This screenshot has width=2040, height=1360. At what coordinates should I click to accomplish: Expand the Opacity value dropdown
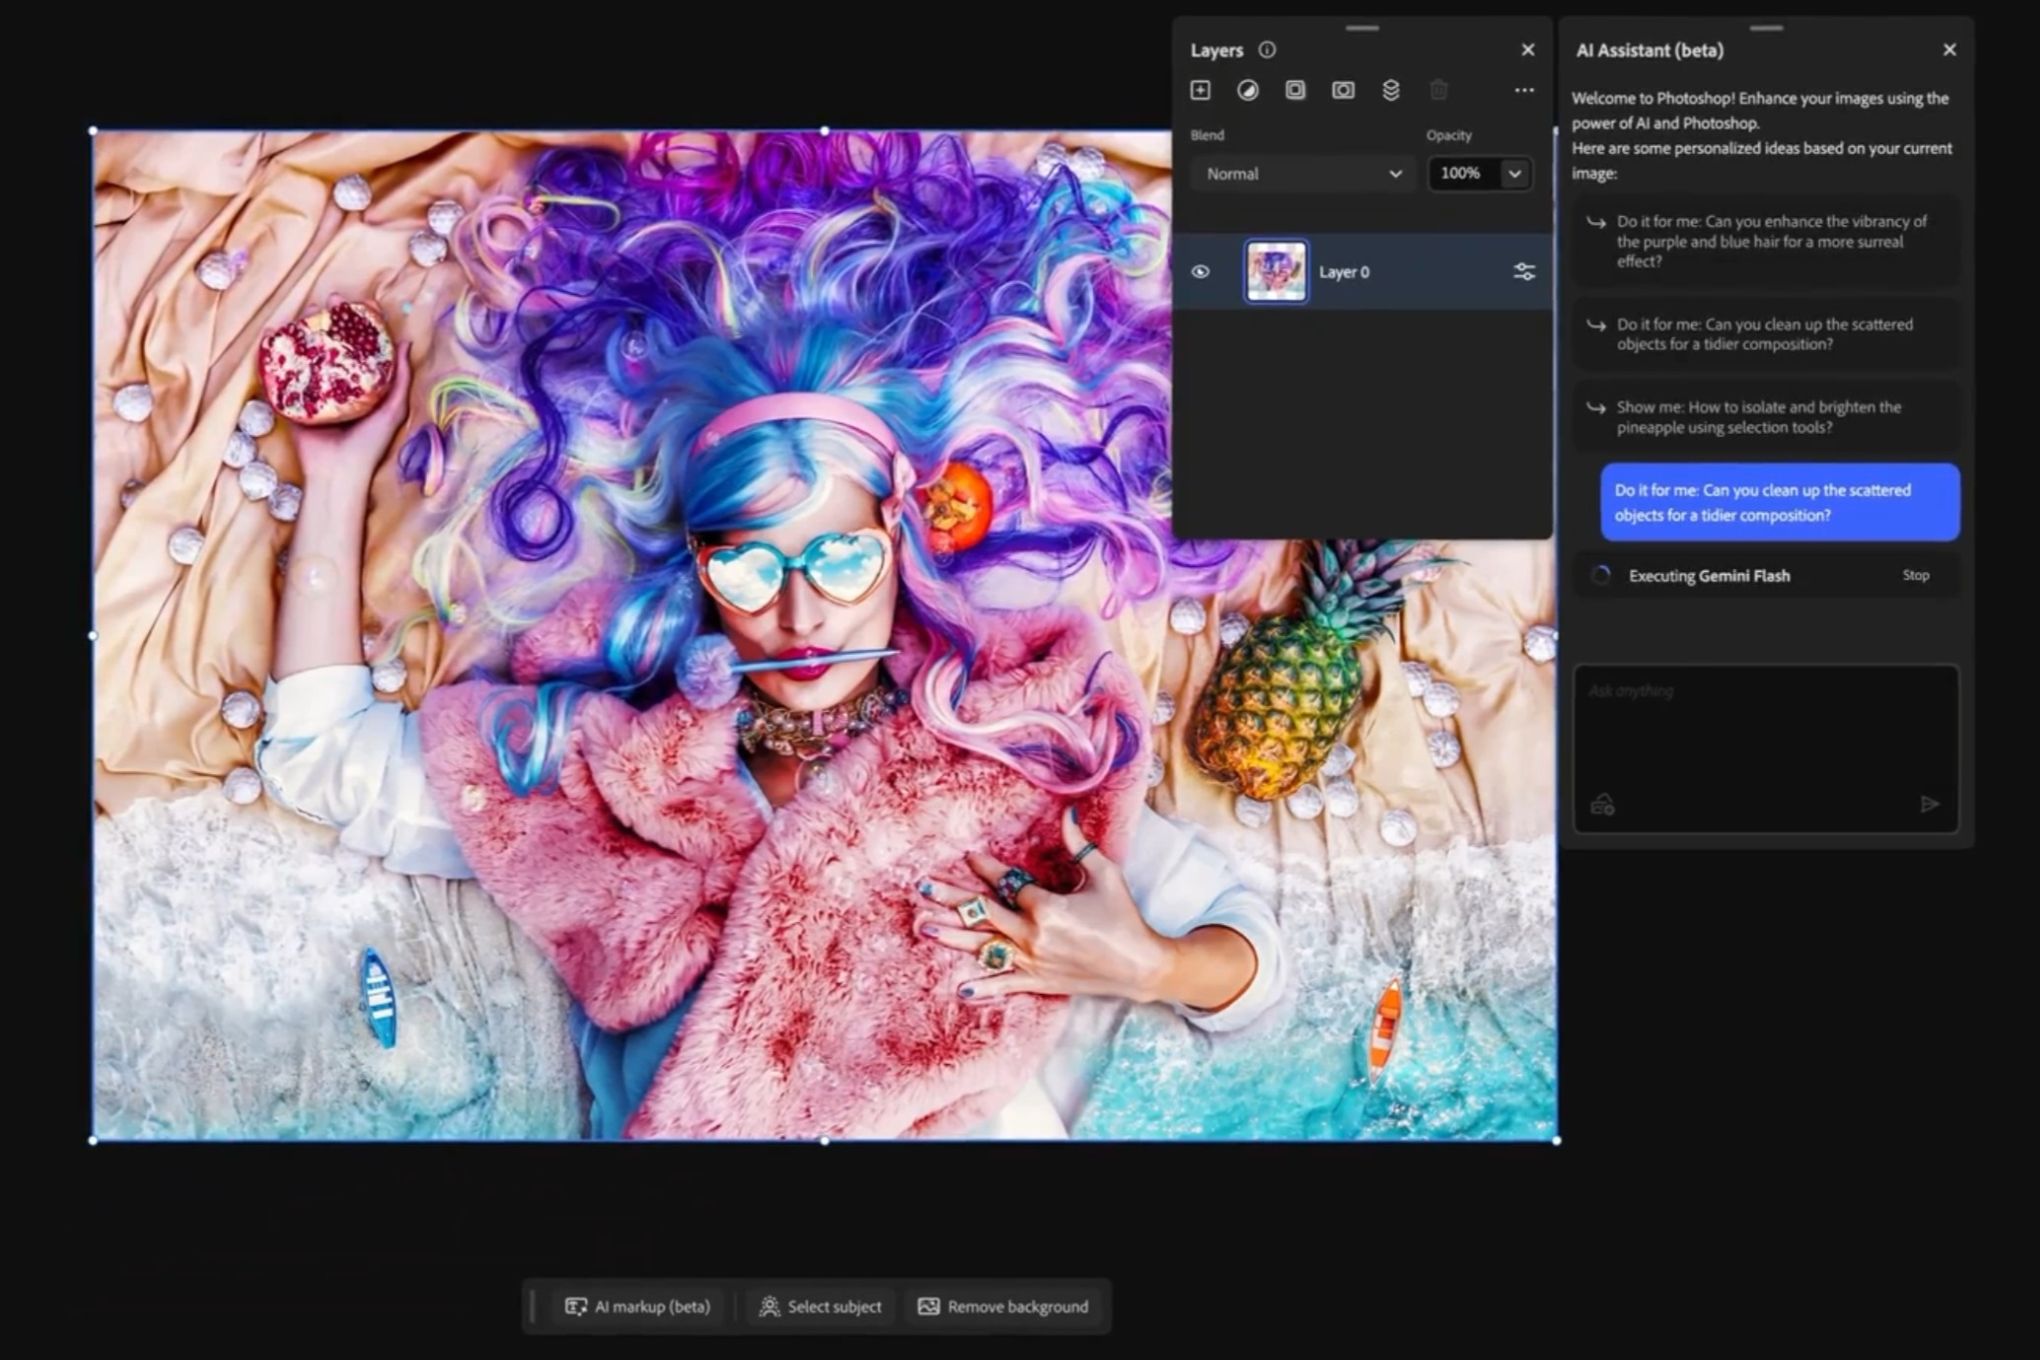coord(1515,173)
